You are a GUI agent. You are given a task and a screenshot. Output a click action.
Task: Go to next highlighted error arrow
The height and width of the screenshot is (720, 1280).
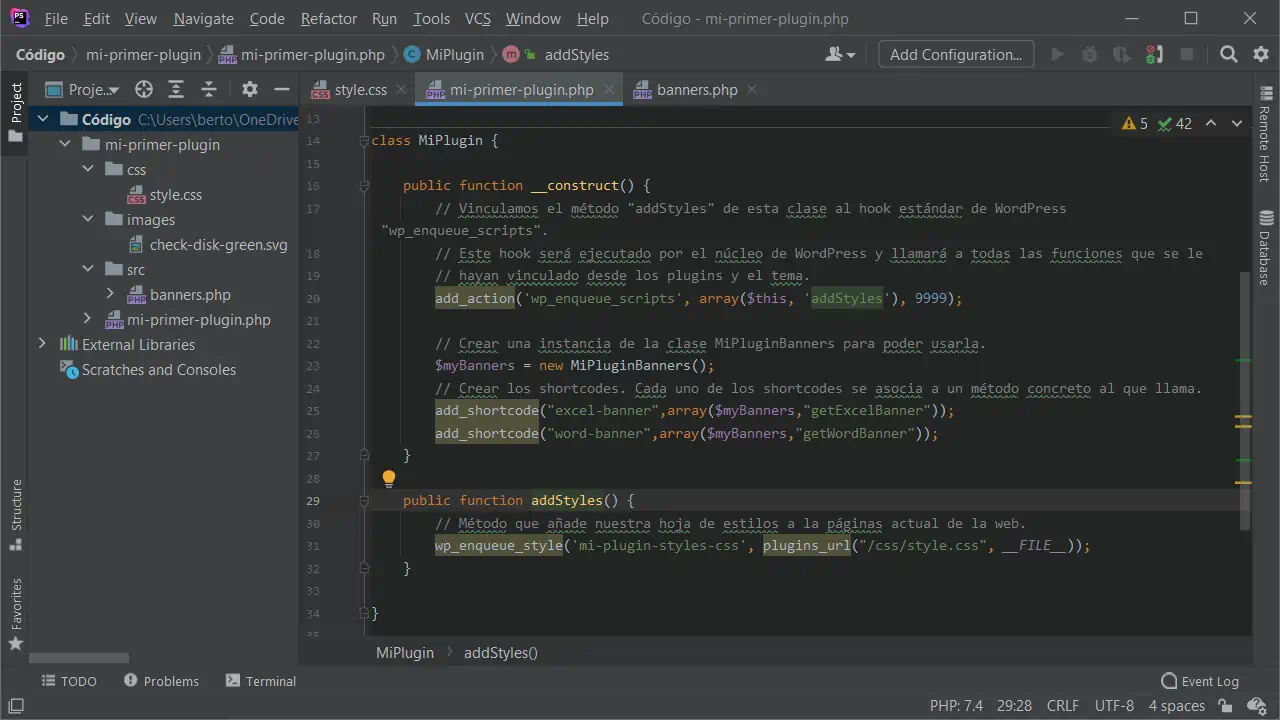(x=1237, y=123)
